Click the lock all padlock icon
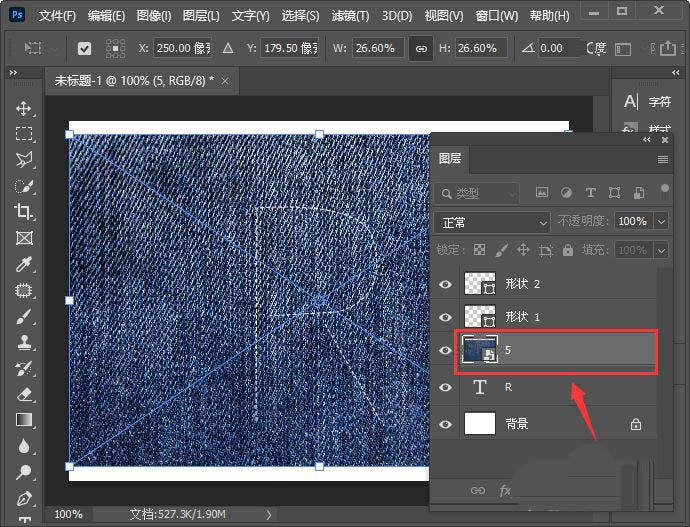The width and height of the screenshot is (690, 527). tap(568, 250)
